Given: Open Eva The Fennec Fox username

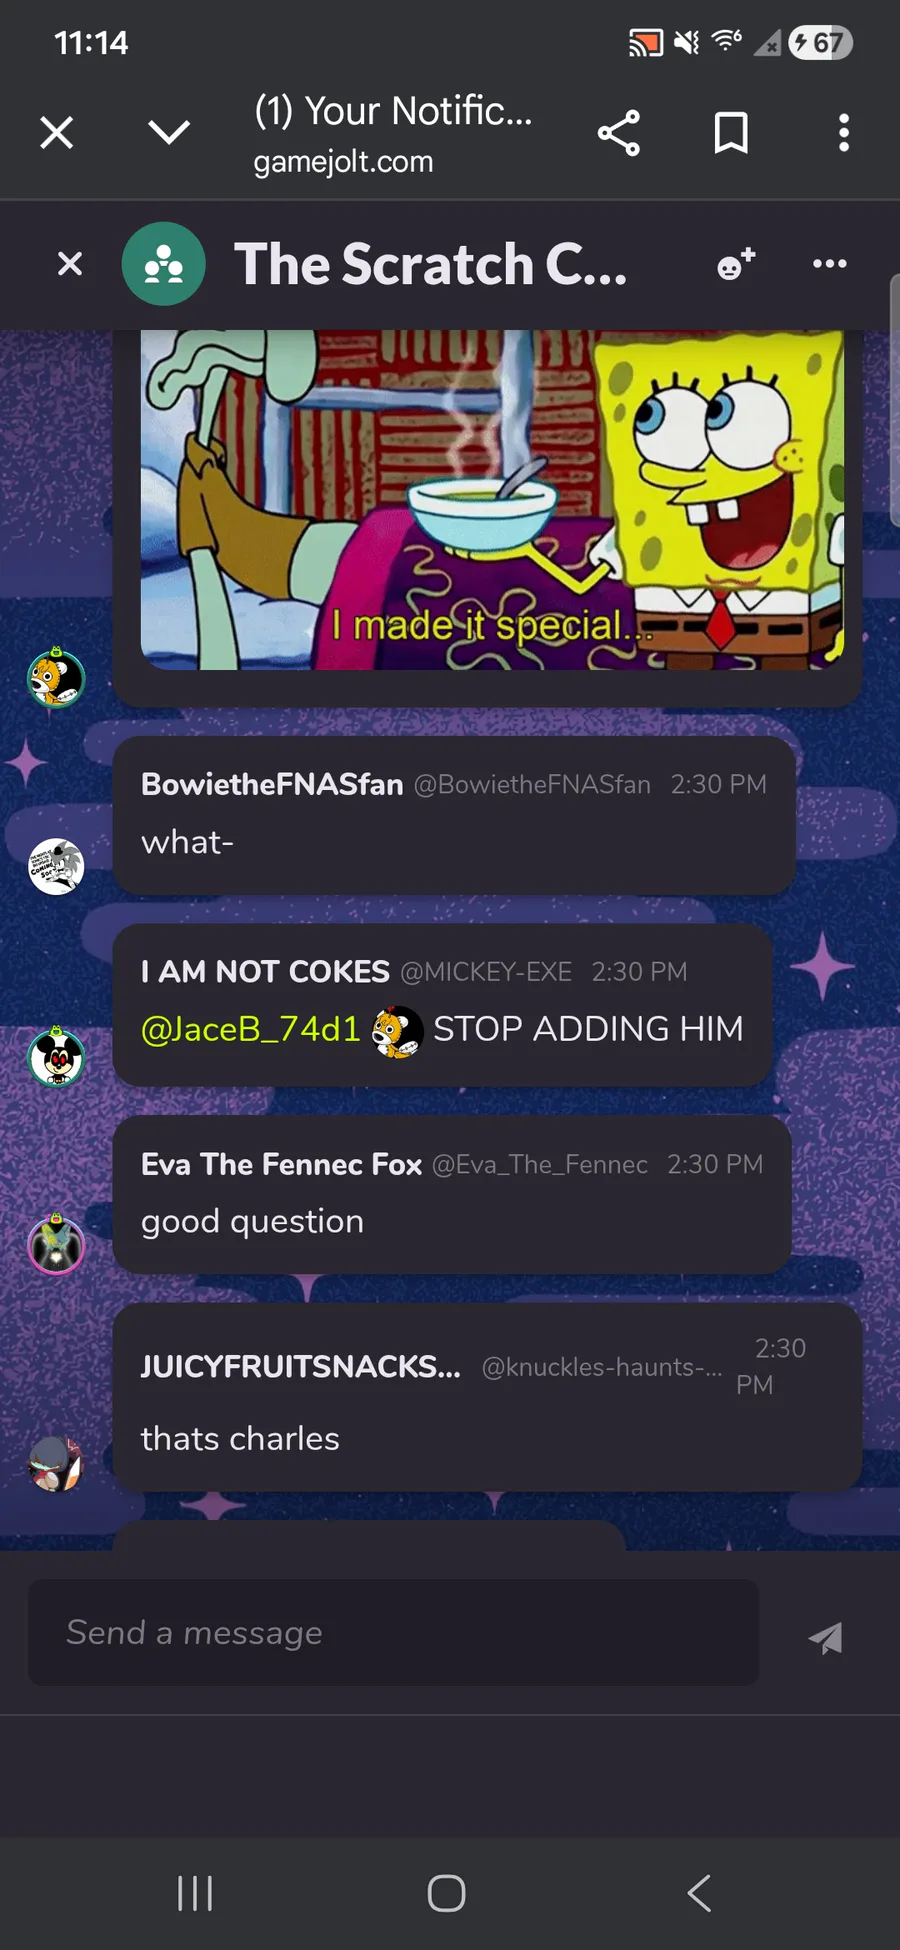Looking at the screenshot, I should point(282,1164).
